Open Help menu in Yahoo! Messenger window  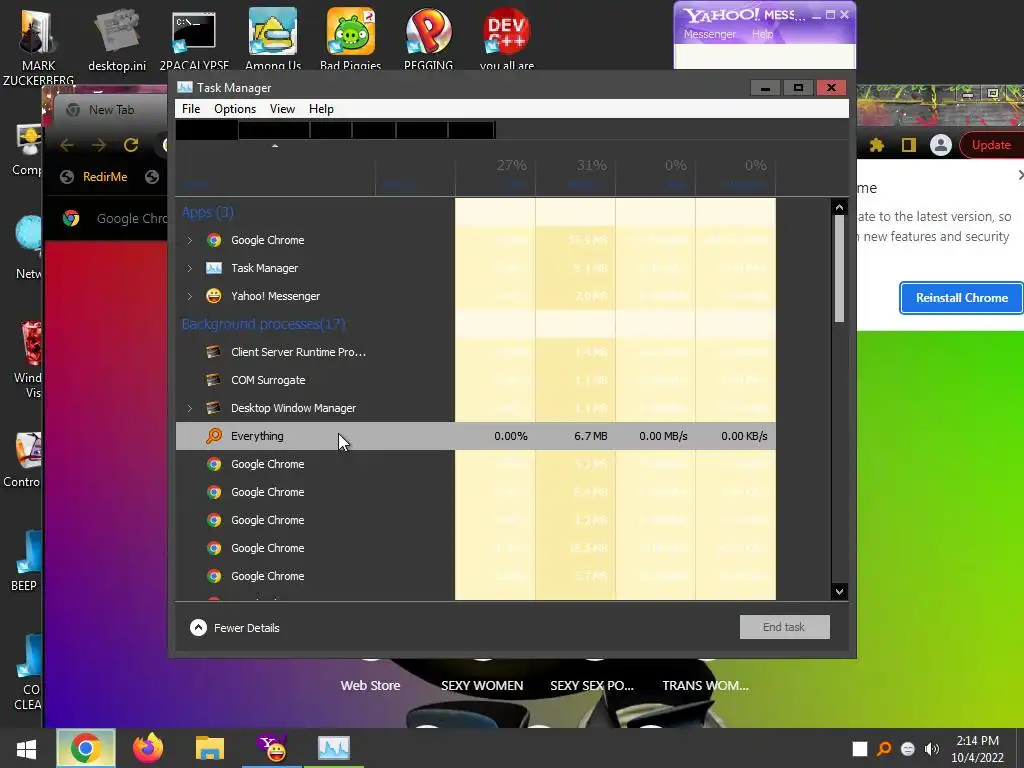(x=762, y=34)
